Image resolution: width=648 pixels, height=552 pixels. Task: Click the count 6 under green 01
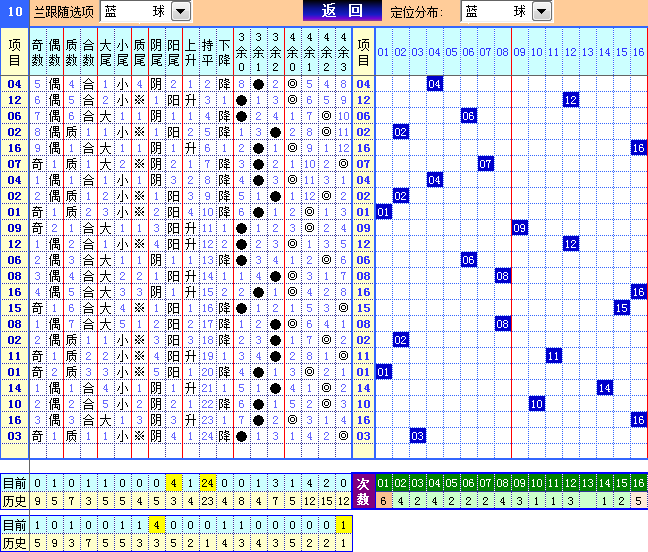pyautogui.click(x=384, y=501)
